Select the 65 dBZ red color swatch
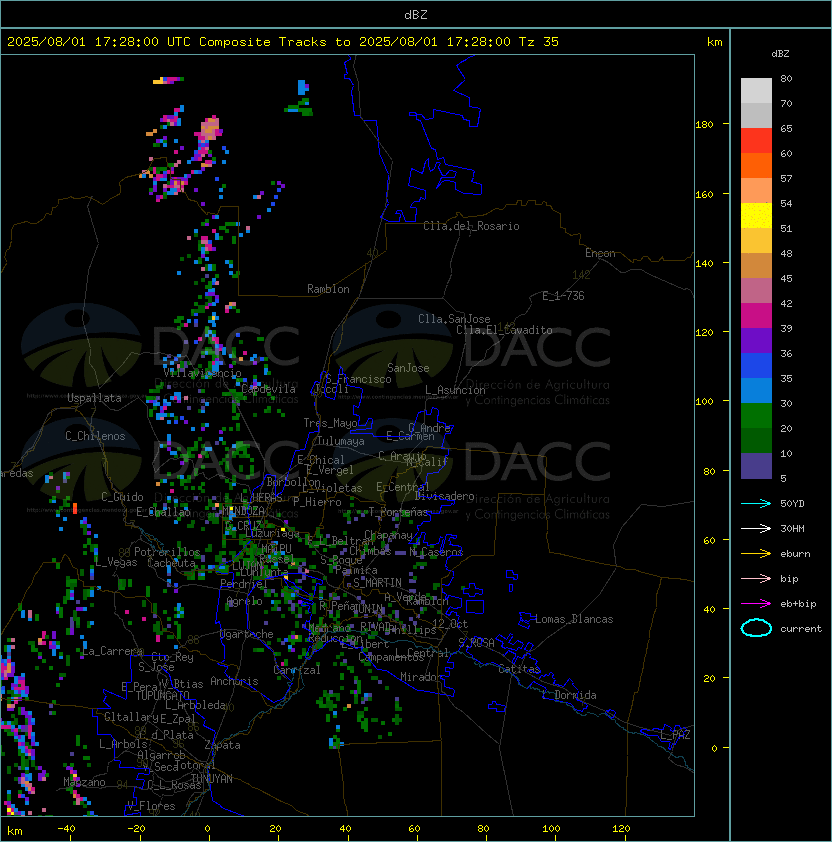Image resolution: width=832 pixels, height=842 pixels. click(756, 140)
